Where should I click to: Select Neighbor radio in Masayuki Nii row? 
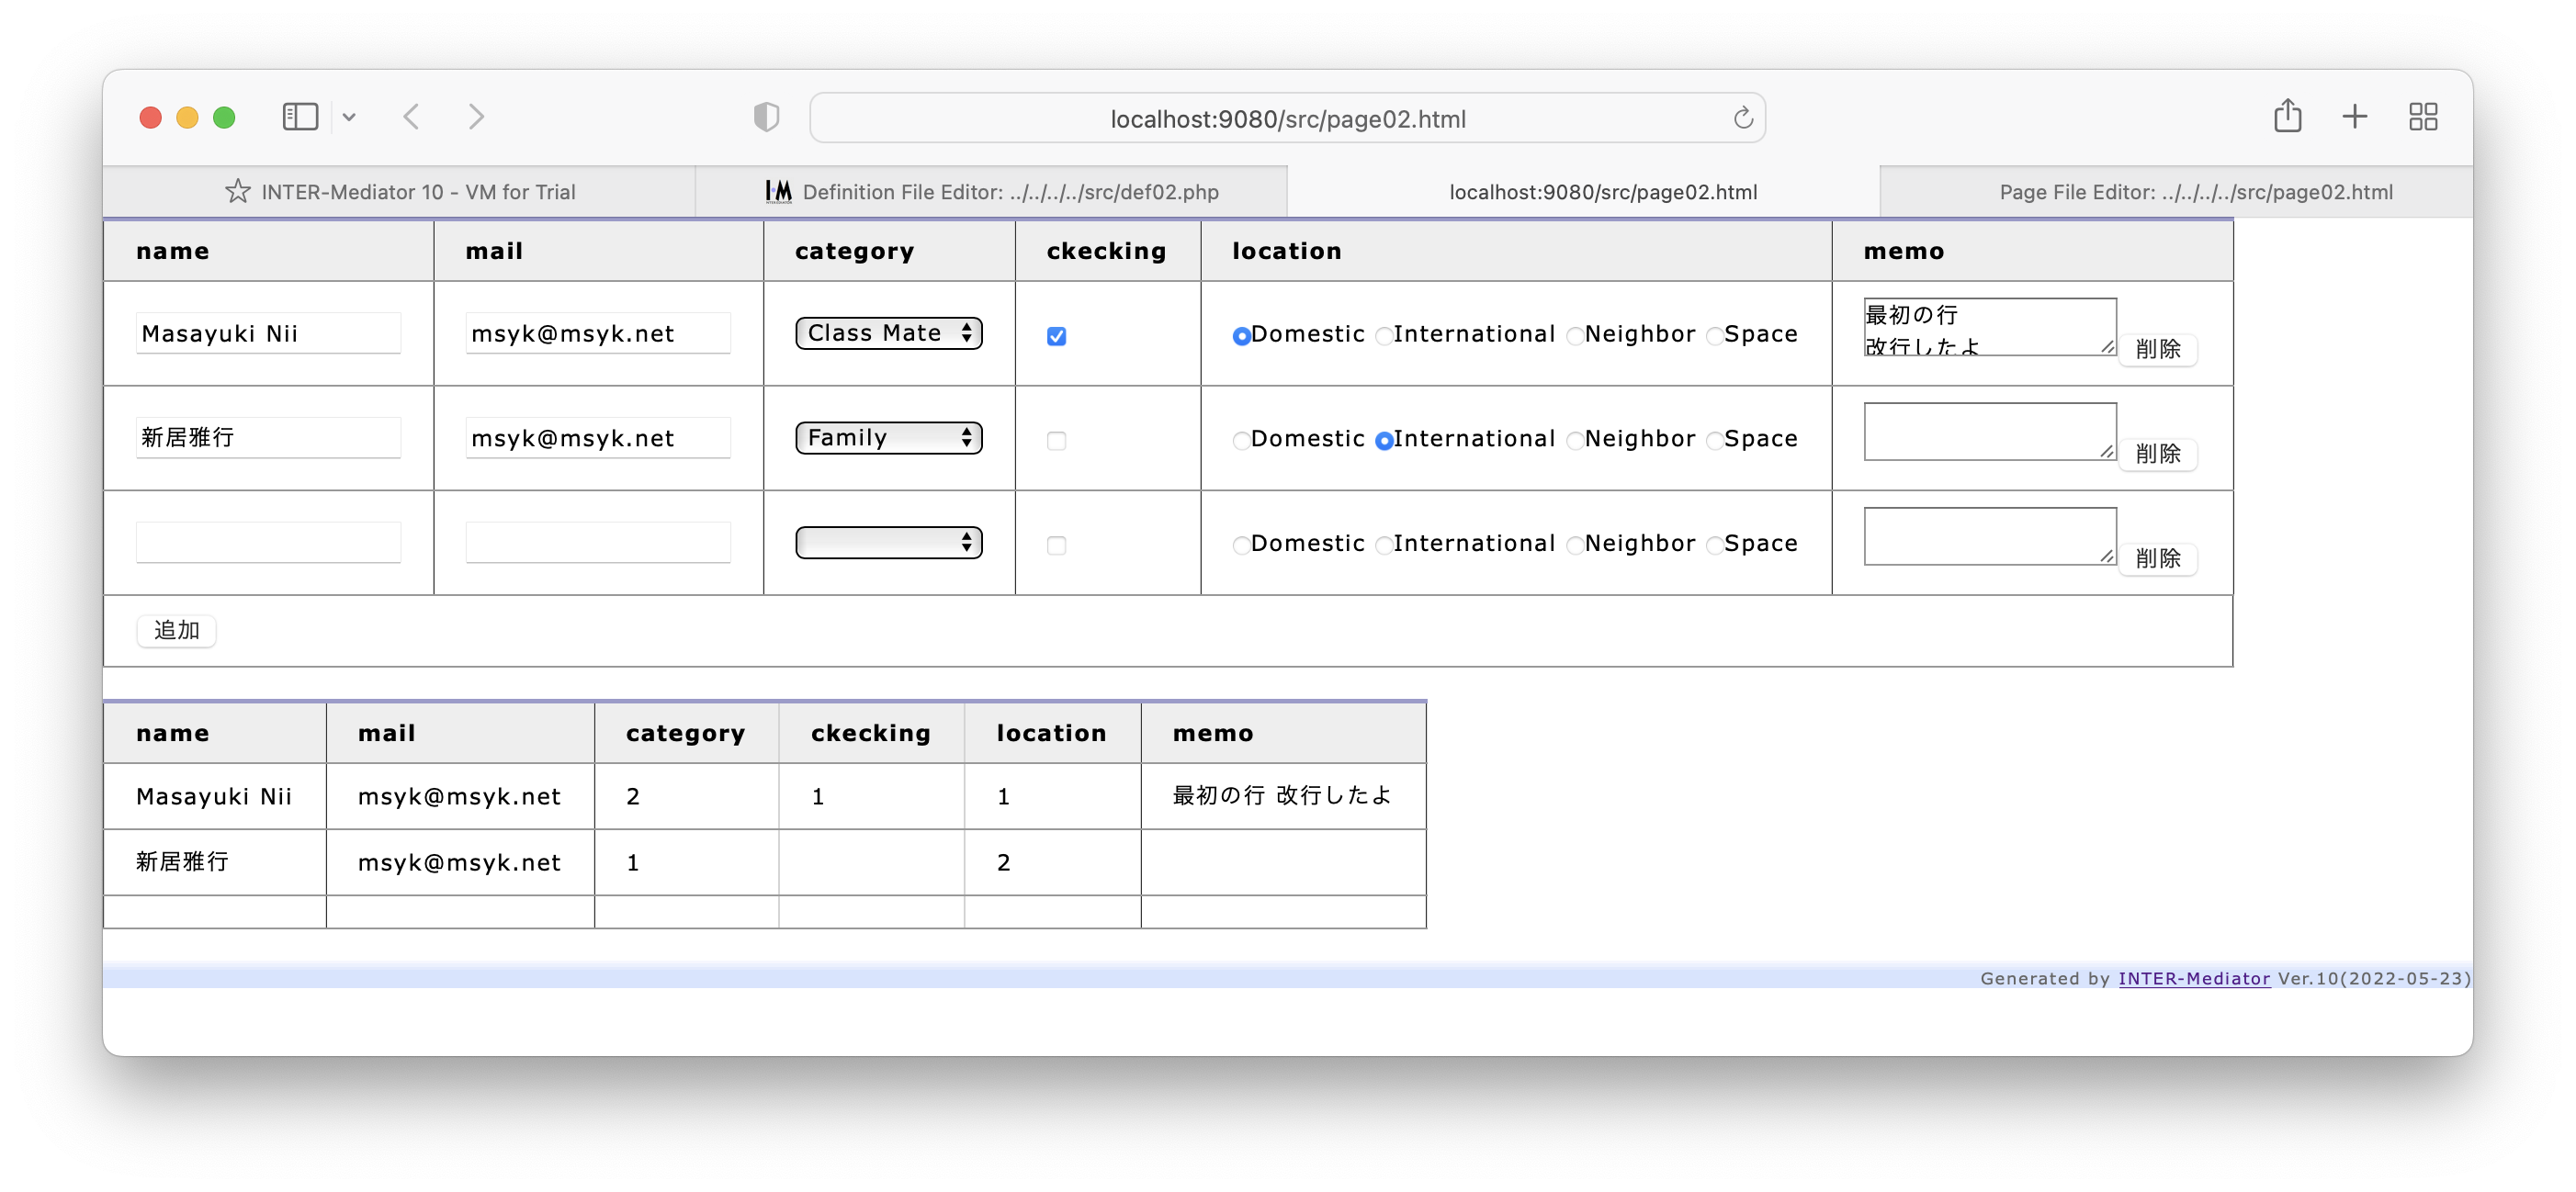pos(1574,336)
